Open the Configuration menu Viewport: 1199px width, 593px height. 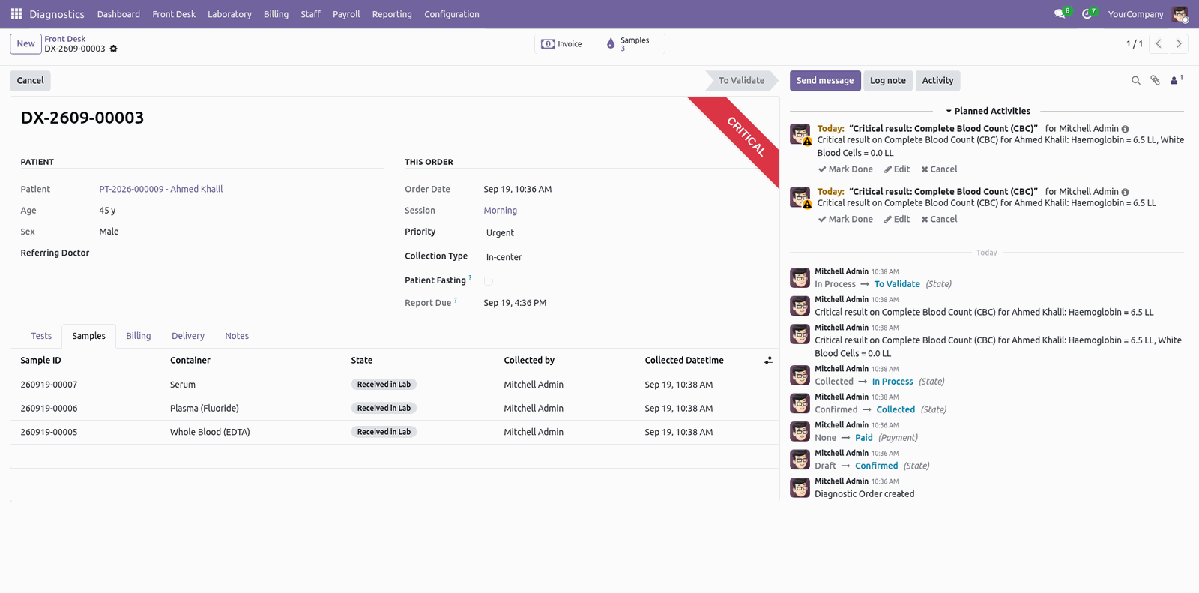point(452,14)
